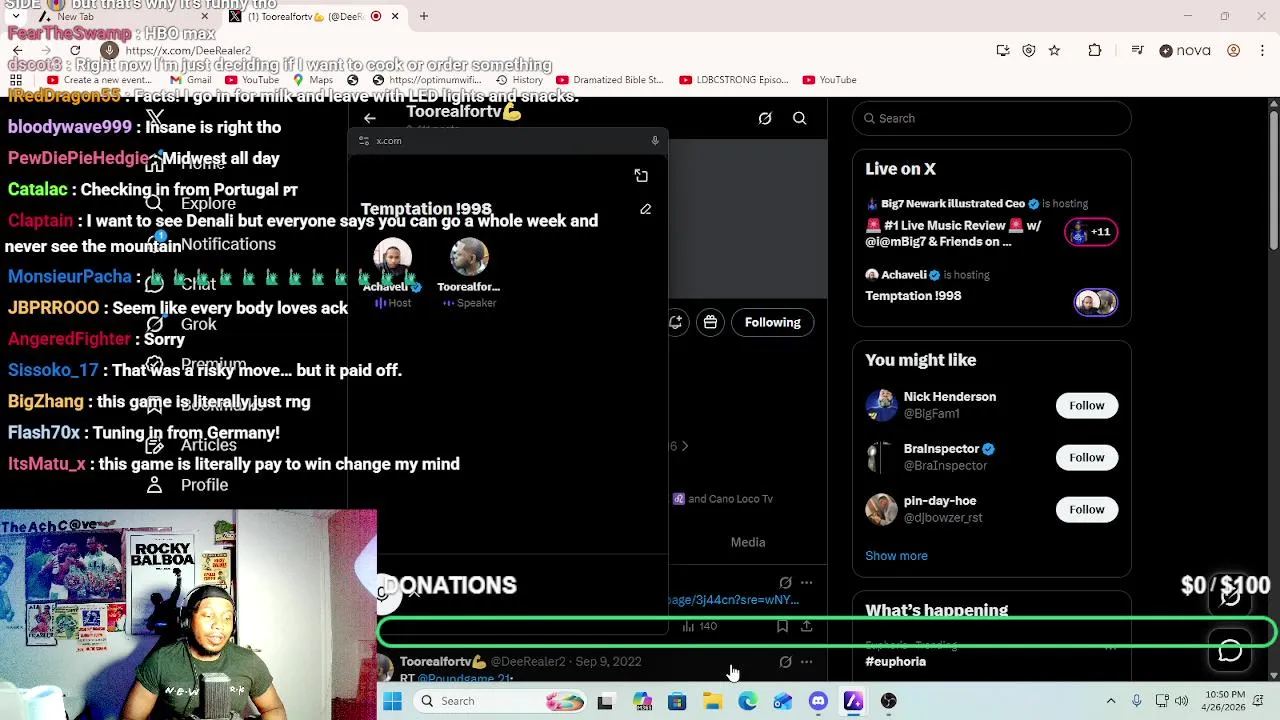Open Discord from the taskbar
The height and width of the screenshot is (720, 1280).
tap(818, 701)
